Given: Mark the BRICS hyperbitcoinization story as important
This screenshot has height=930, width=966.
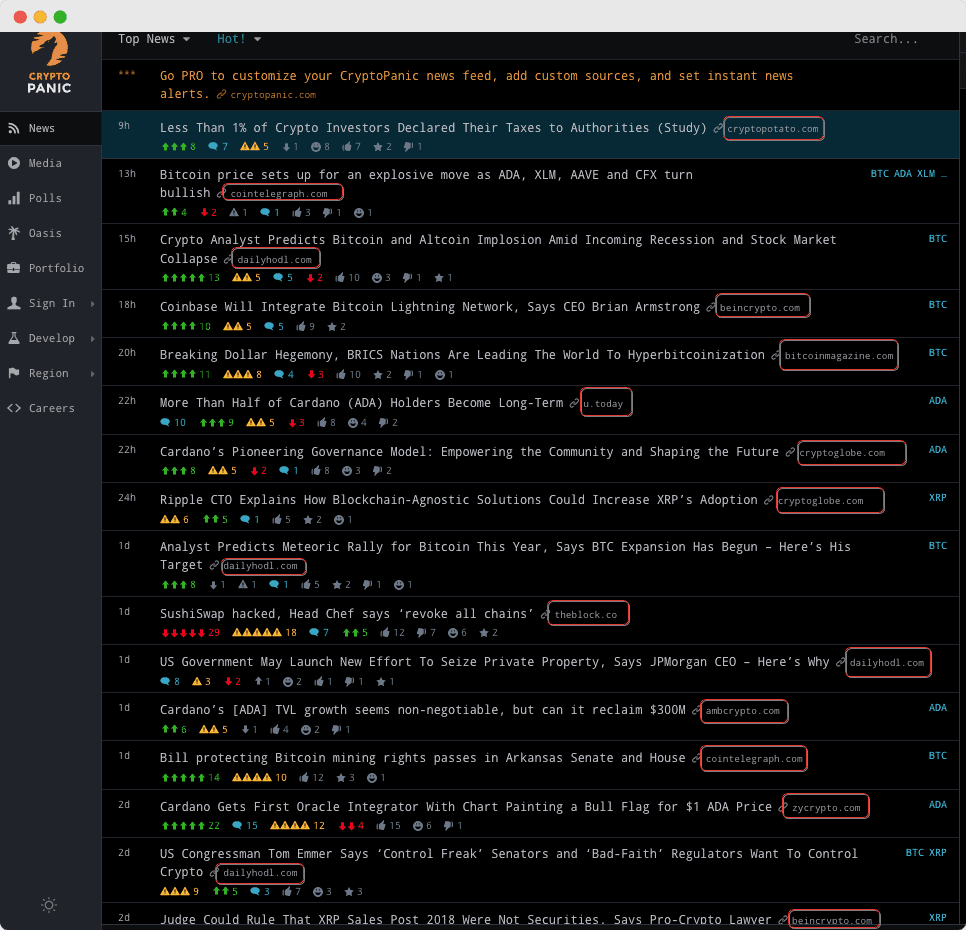Looking at the screenshot, I should click(x=237, y=375).
